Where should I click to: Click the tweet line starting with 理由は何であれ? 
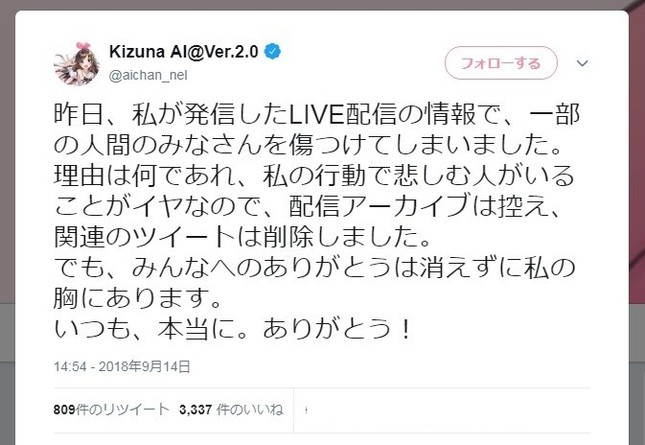coord(314,176)
